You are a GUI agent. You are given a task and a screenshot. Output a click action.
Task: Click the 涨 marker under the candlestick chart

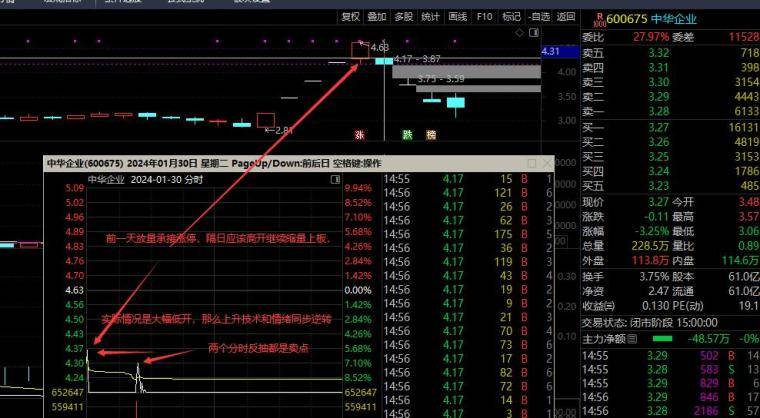(x=359, y=135)
